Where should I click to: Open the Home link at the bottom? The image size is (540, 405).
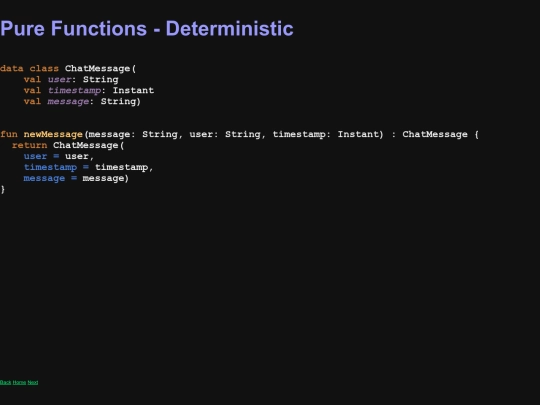point(19,382)
